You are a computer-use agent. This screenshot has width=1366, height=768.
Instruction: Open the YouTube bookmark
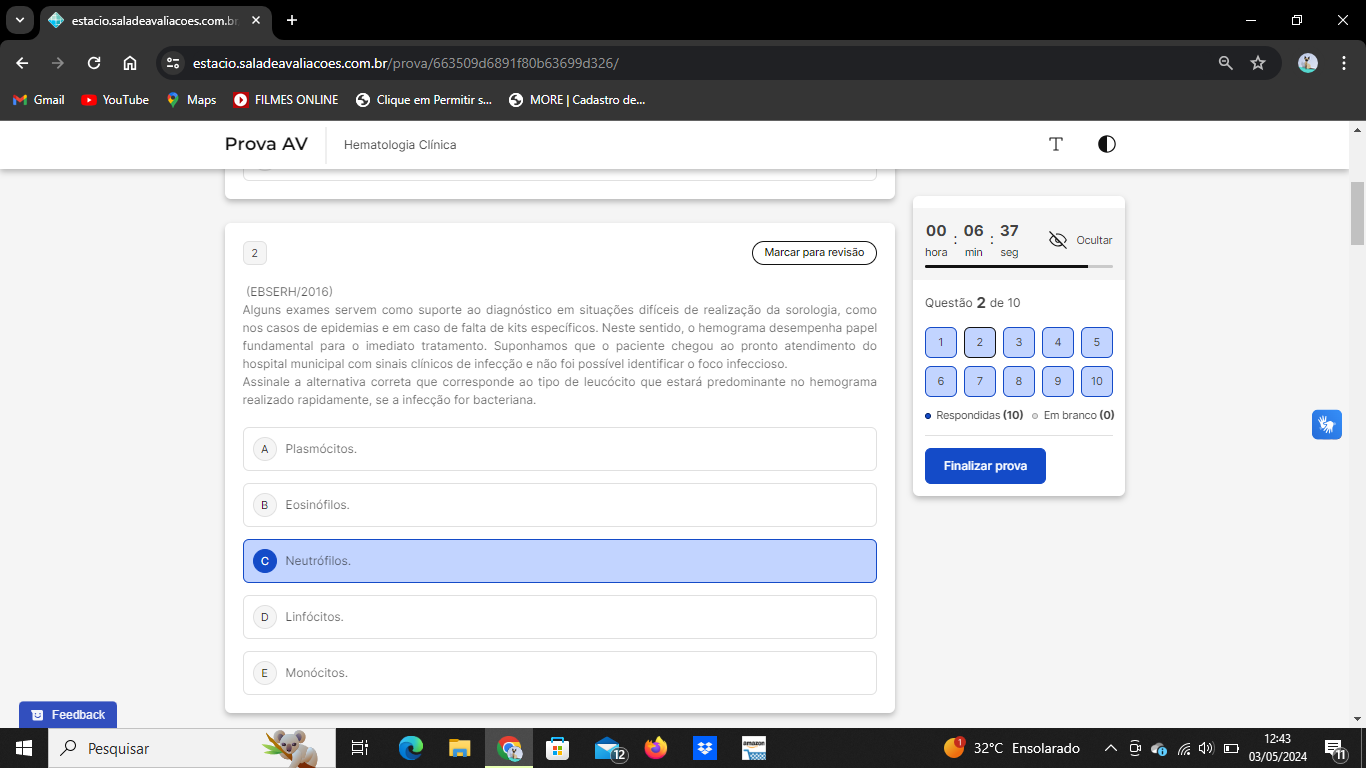(115, 100)
